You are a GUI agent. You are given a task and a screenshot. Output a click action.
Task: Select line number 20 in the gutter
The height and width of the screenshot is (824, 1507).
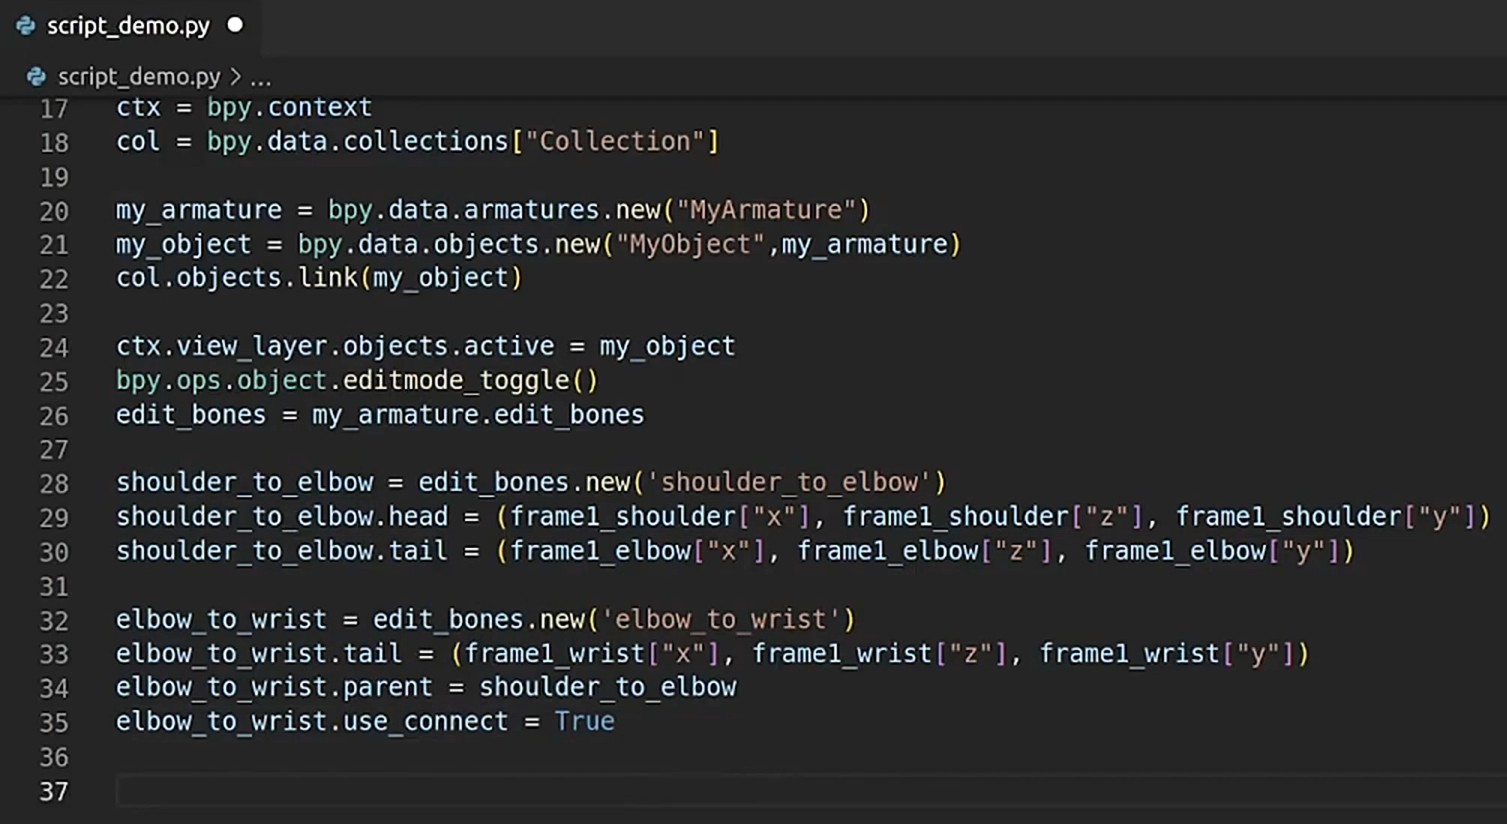click(54, 211)
